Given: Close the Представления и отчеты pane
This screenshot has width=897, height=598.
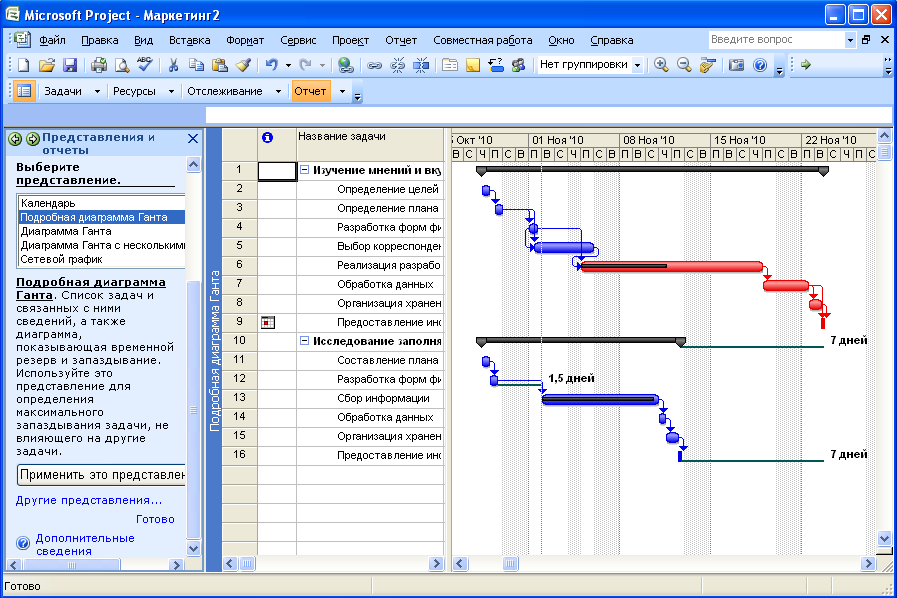Looking at the screenshot, I should (x=193, y=138).
